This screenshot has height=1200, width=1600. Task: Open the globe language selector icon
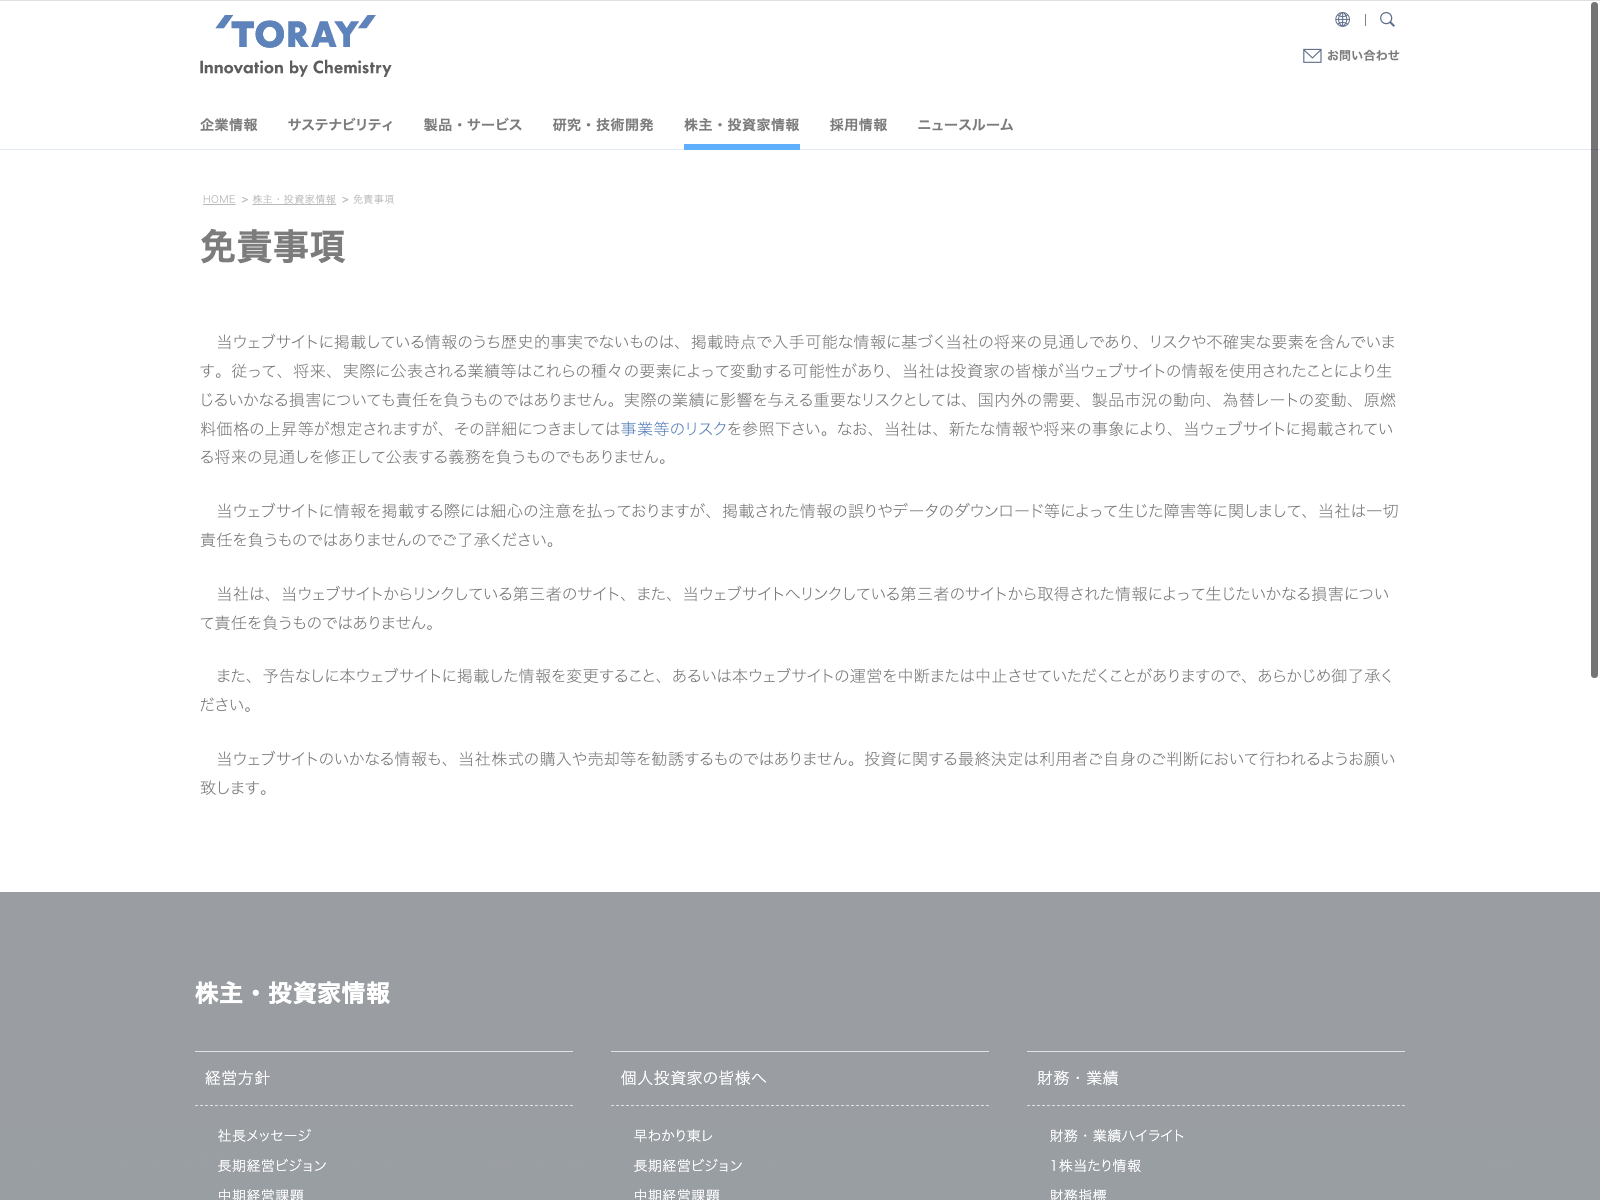pyautogui.click(x=1342, y=20)
